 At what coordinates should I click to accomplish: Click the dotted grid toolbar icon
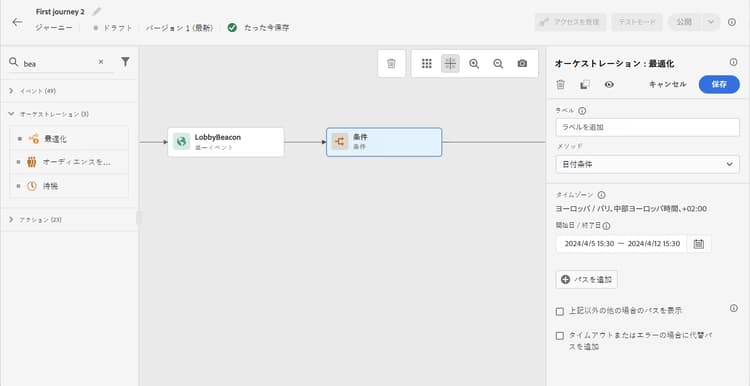pyautogui.click(x=427, y=64)
